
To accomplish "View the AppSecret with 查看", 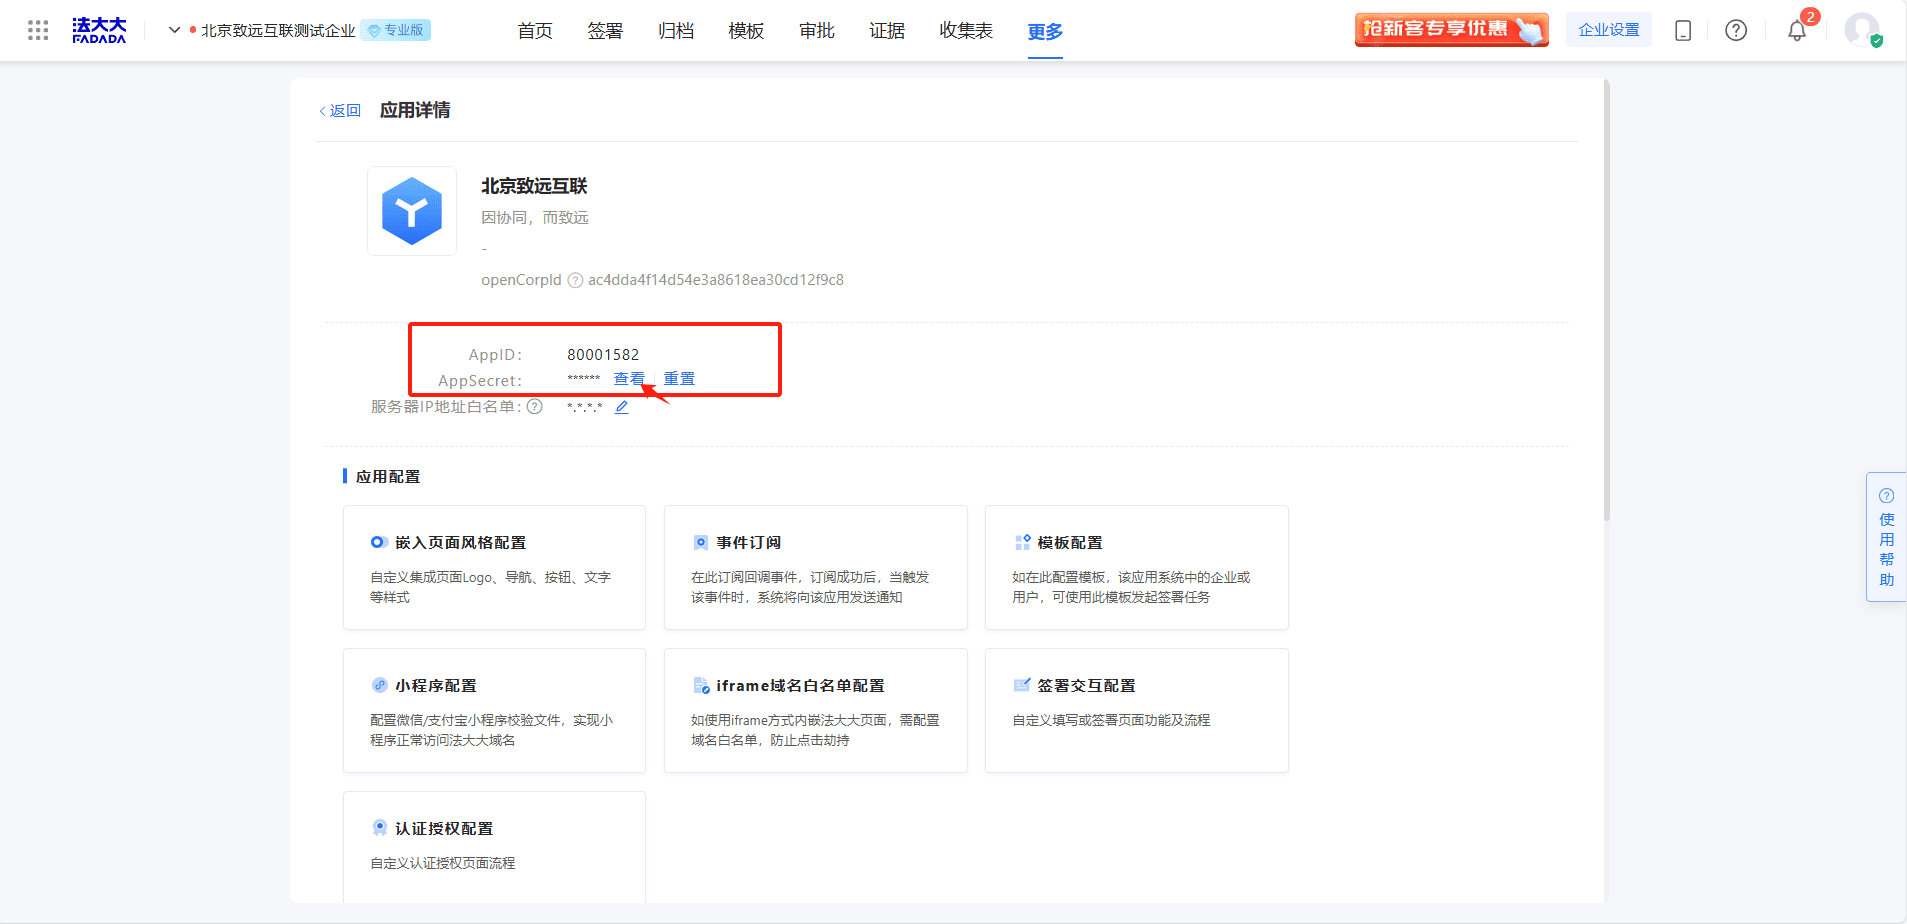I will pyautogui.click(x=629, y=379).
